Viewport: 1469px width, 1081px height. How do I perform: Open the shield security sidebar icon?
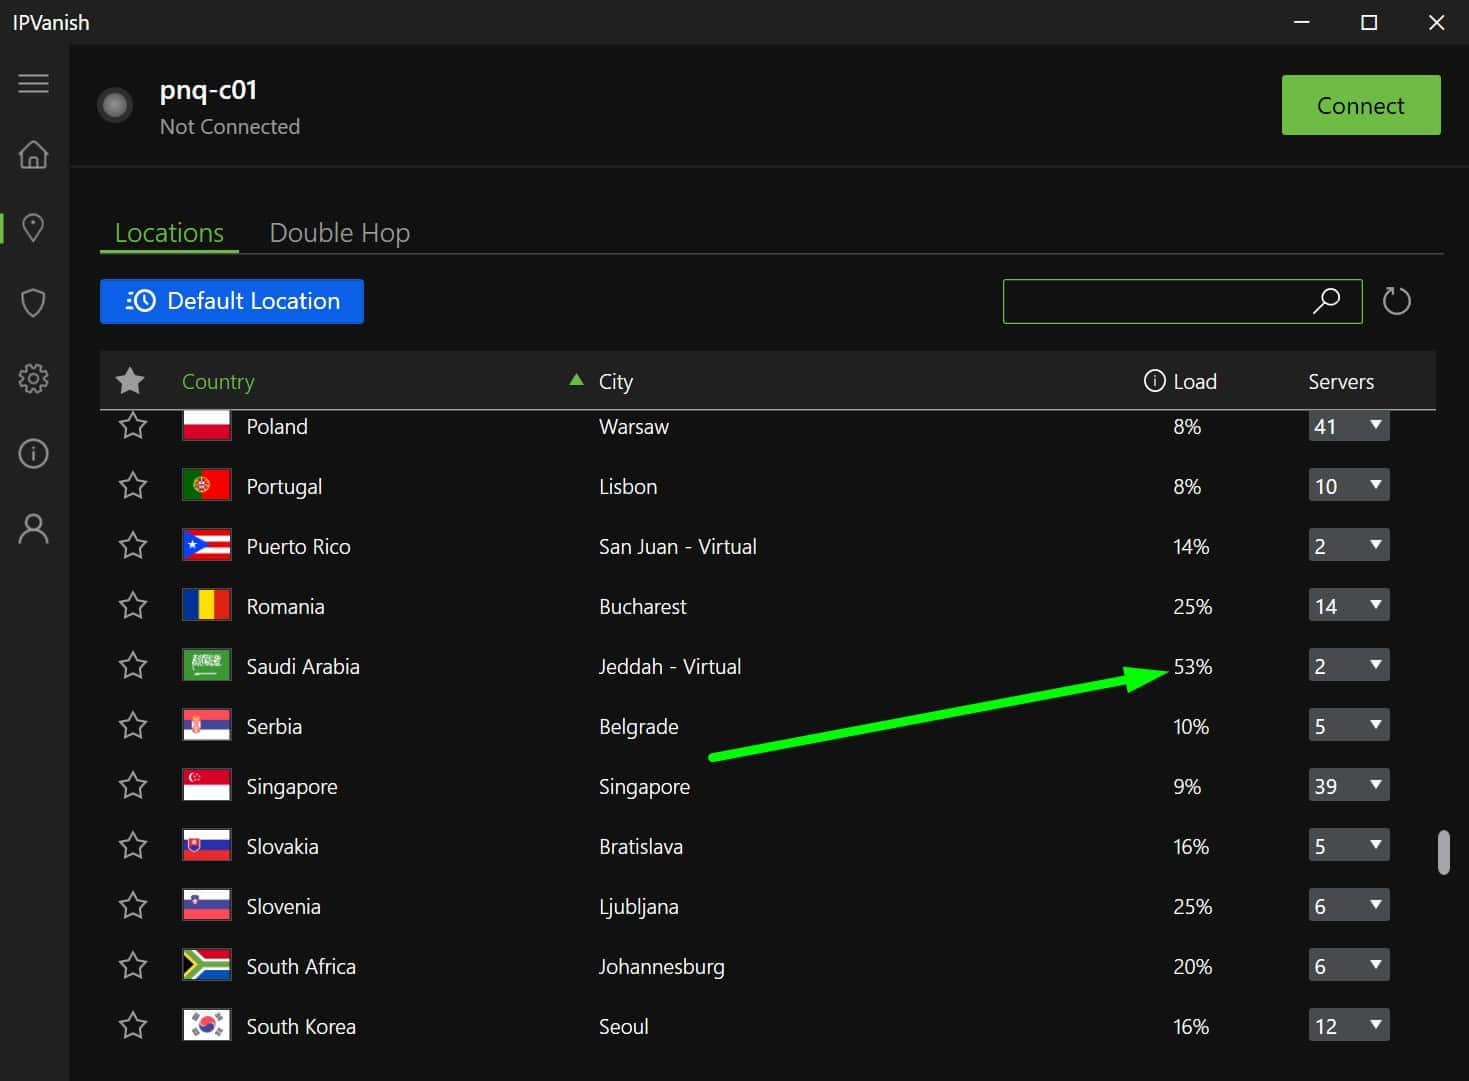point(33,303)
